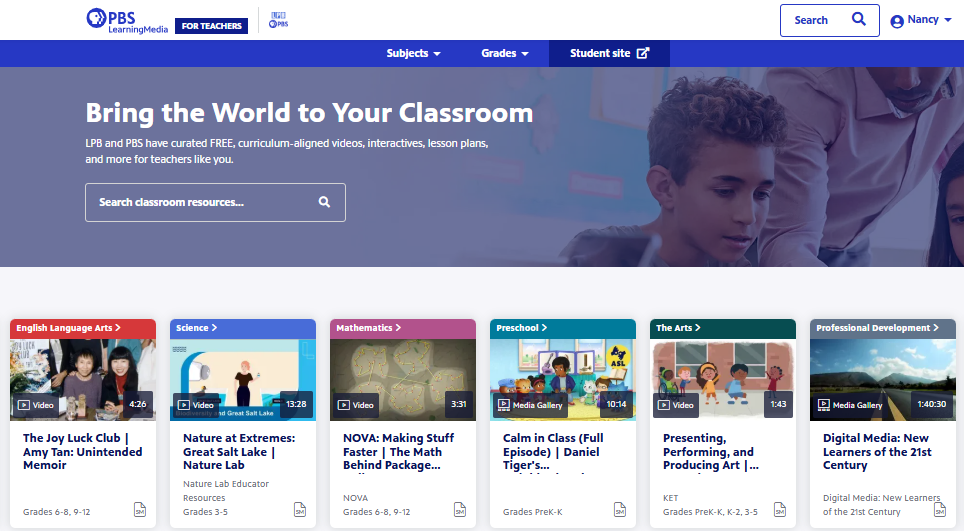Click the Video badge on NOVA thumbnail
This screenshot has width=964, height=531.
[x=355, y=405]
